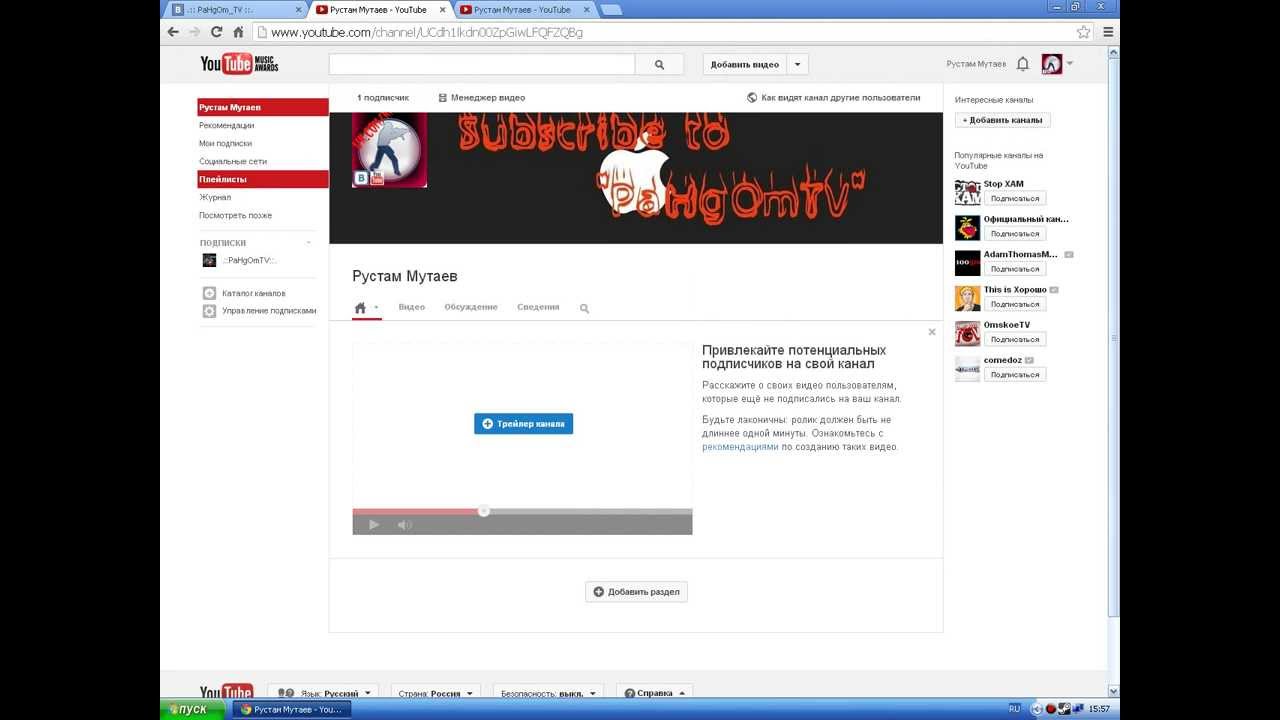Click the Добавить каналы button
The image size is (1280, 720).
pyautogui.click(x=1002, y=120)
